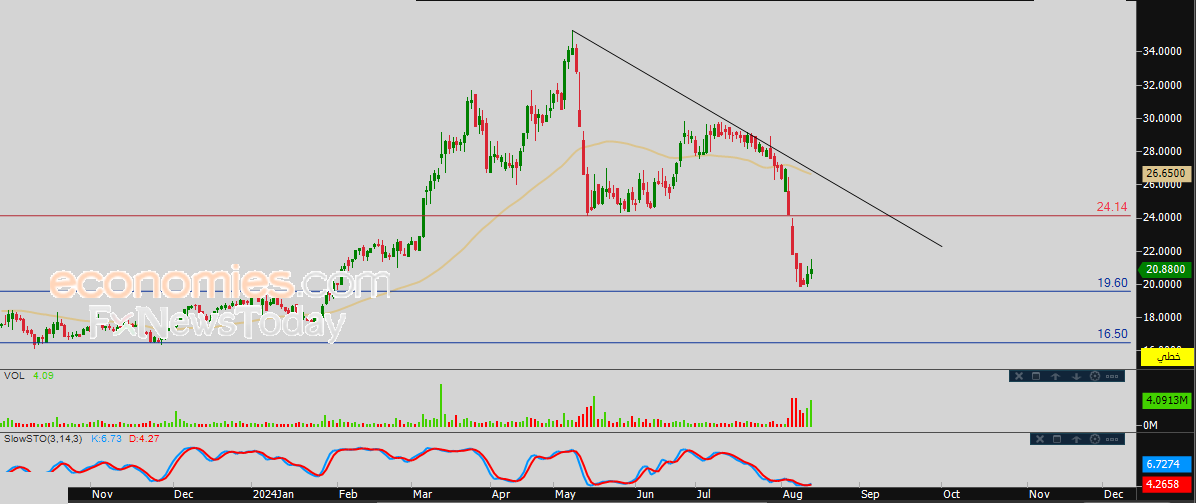Click the Dec time axis label at right

click(1112, 494)
